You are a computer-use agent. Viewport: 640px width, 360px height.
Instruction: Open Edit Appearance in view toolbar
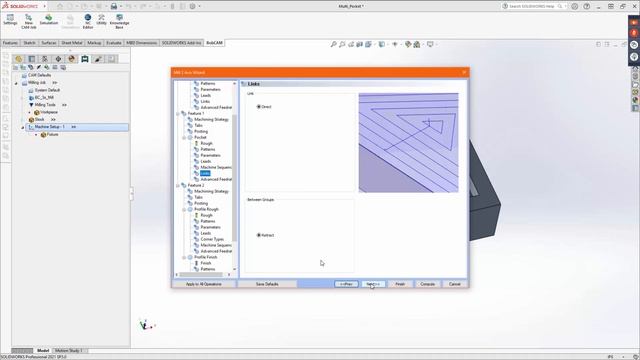point(408,44)
